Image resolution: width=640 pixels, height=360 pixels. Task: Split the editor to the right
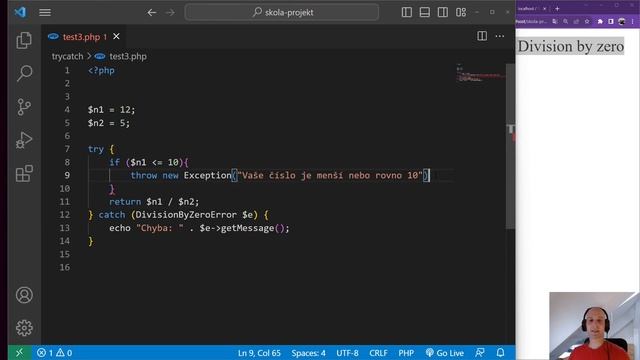482,36
